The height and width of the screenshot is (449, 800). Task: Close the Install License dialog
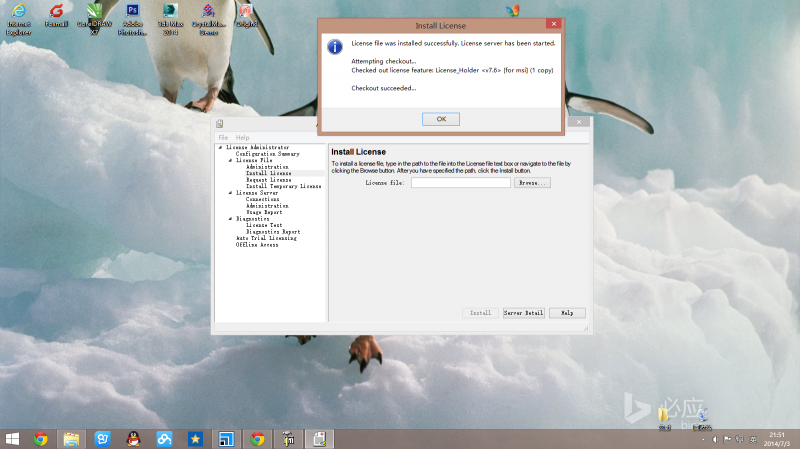(x=554, y=23)
